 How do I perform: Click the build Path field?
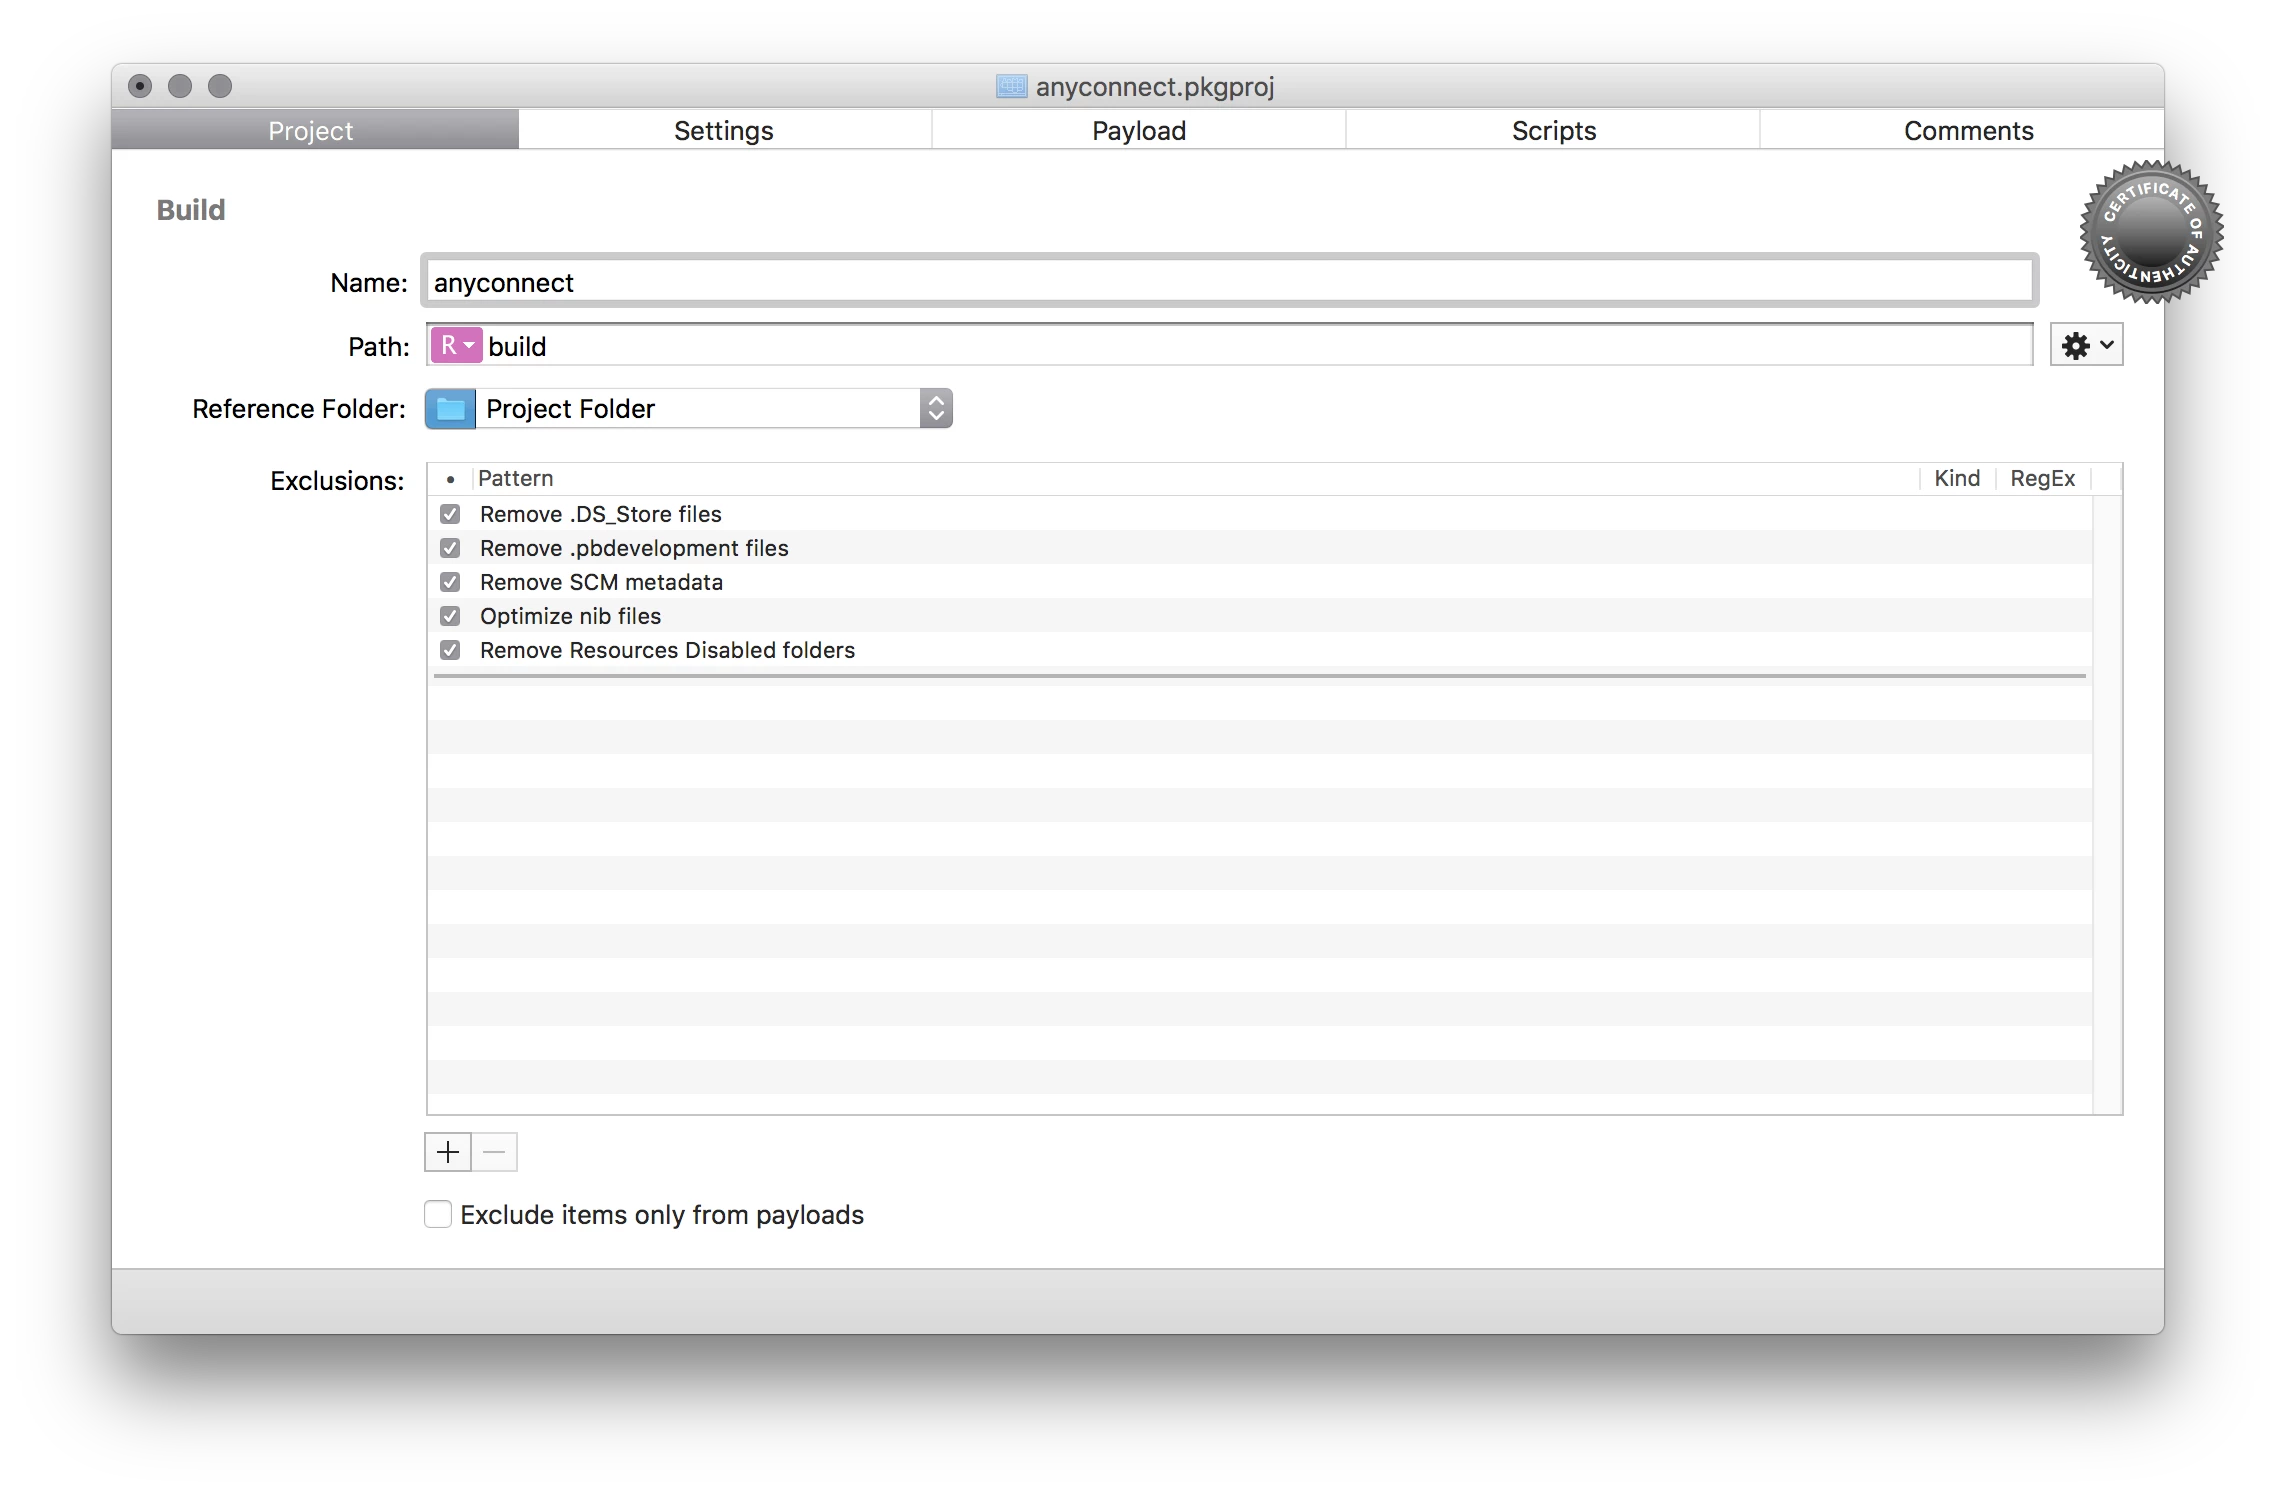1250,347
